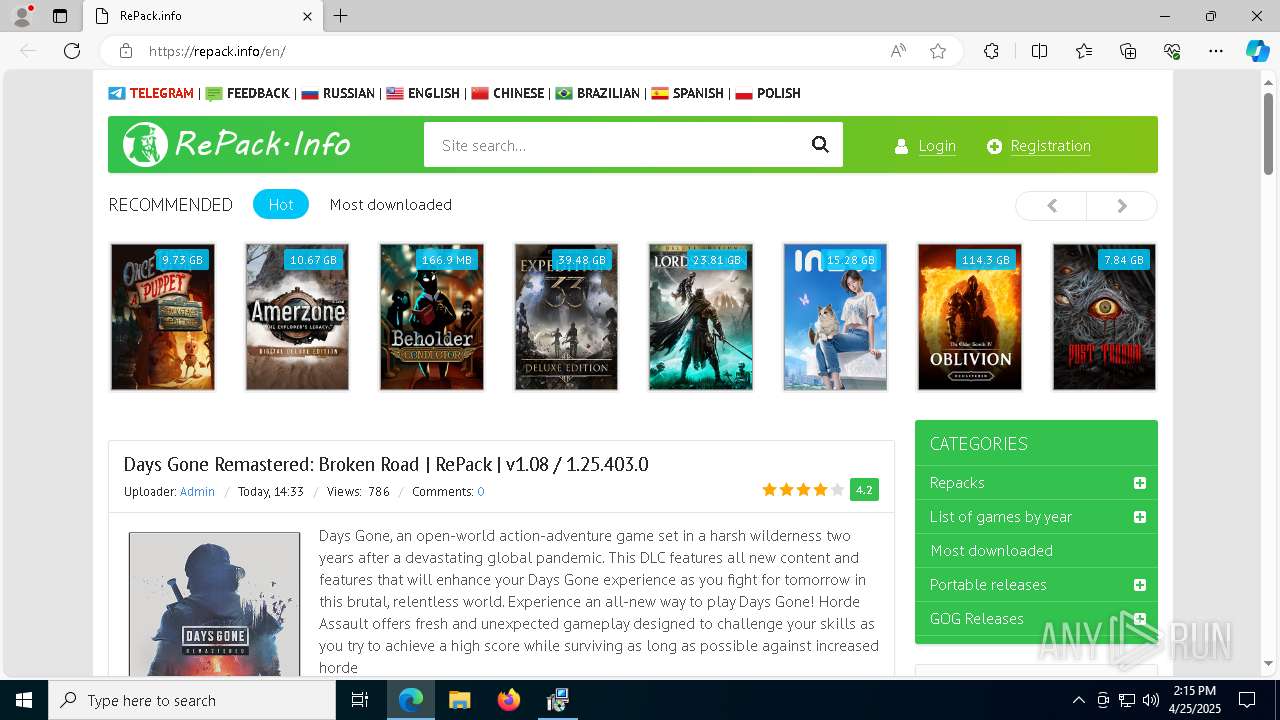
Task: Open the article comments count link
Action: [481, 491]
